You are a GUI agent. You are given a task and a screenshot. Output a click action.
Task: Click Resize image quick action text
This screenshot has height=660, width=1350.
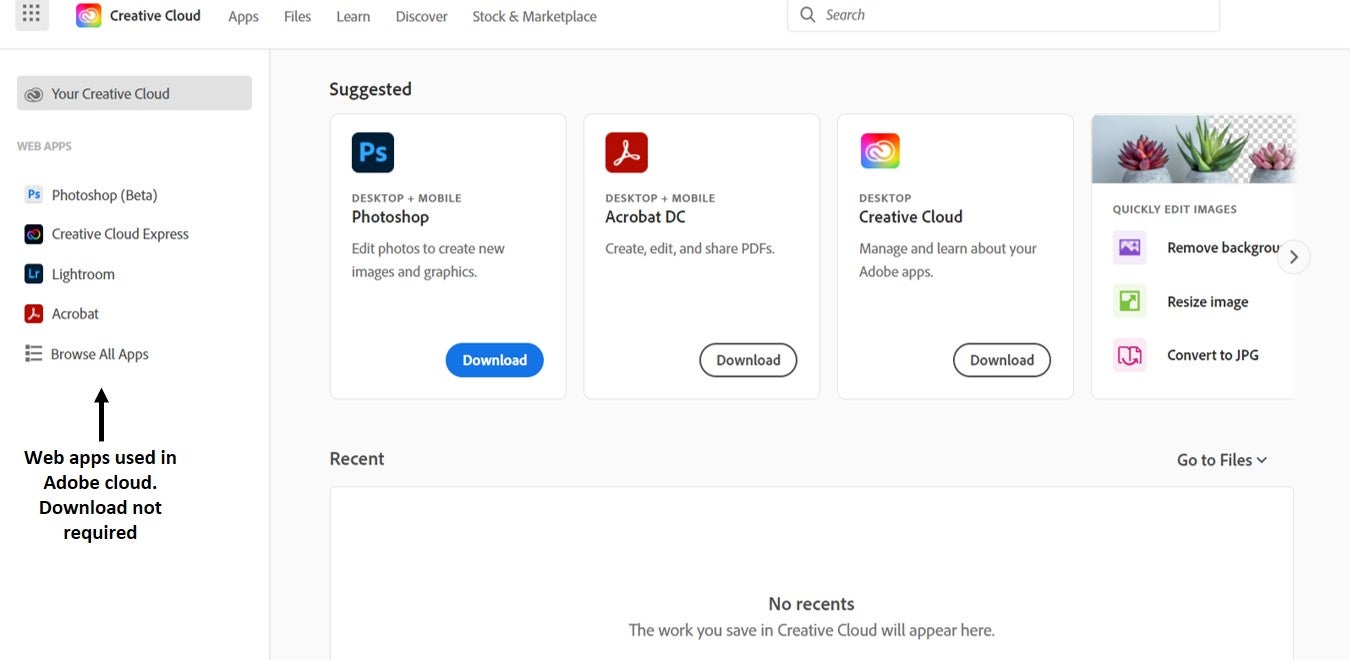pyautogui.click(x=1208, y=302)
